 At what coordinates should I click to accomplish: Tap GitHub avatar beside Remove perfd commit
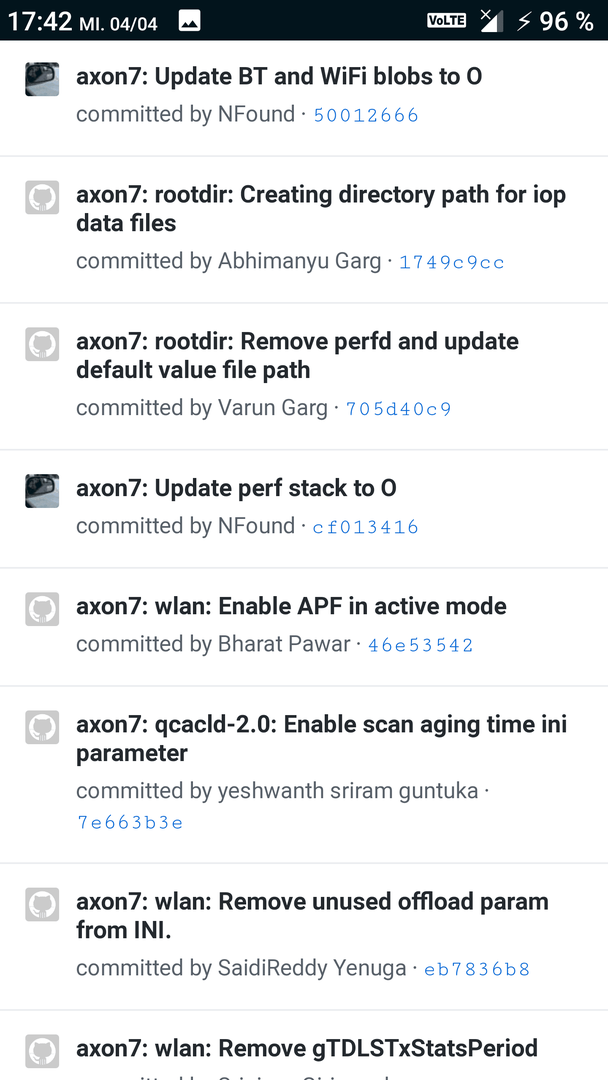pos(42,344)
